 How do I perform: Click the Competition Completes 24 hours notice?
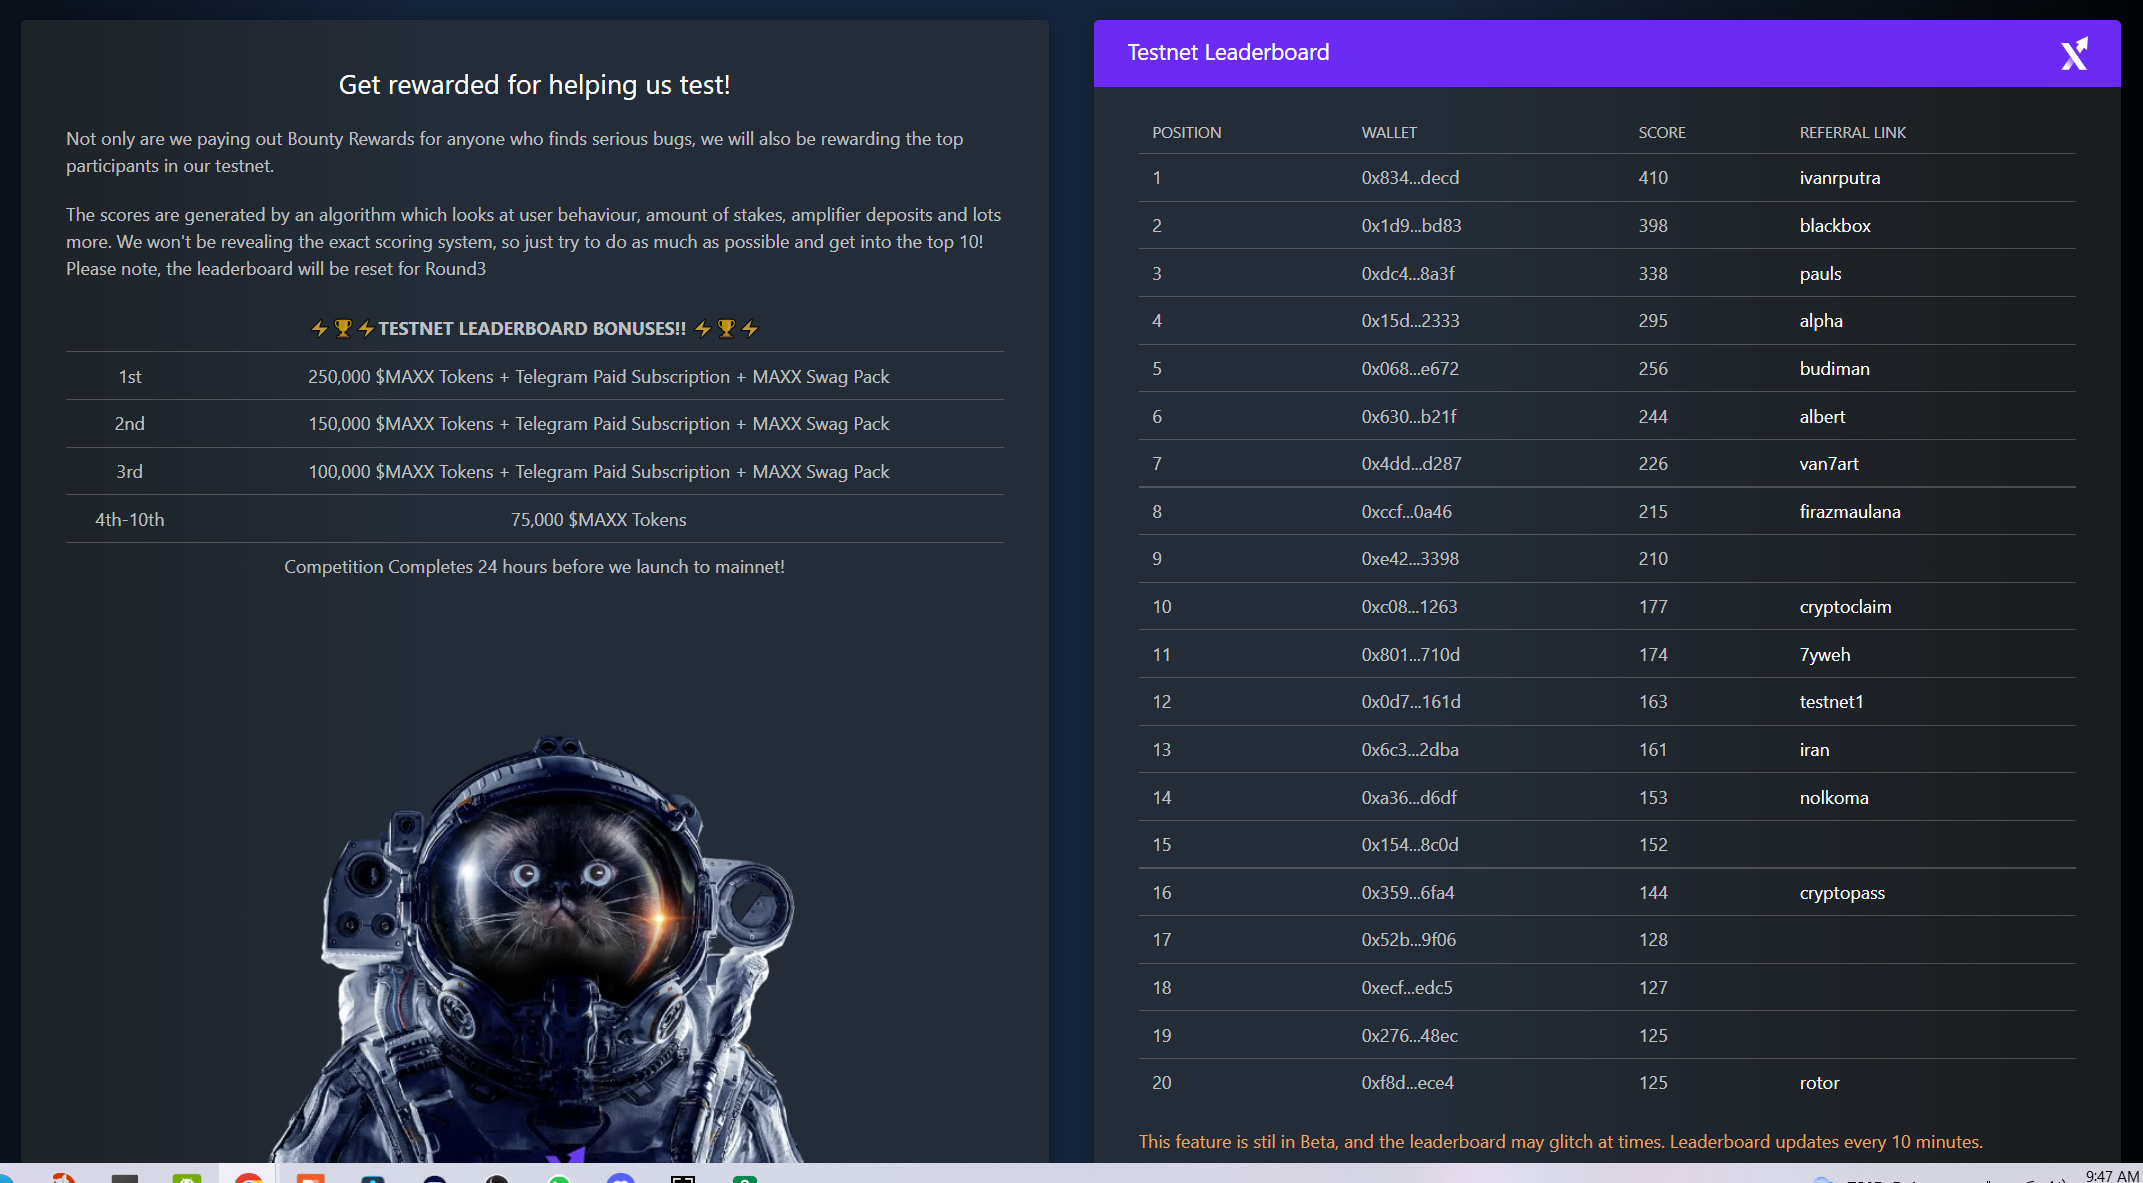[534, 567]
